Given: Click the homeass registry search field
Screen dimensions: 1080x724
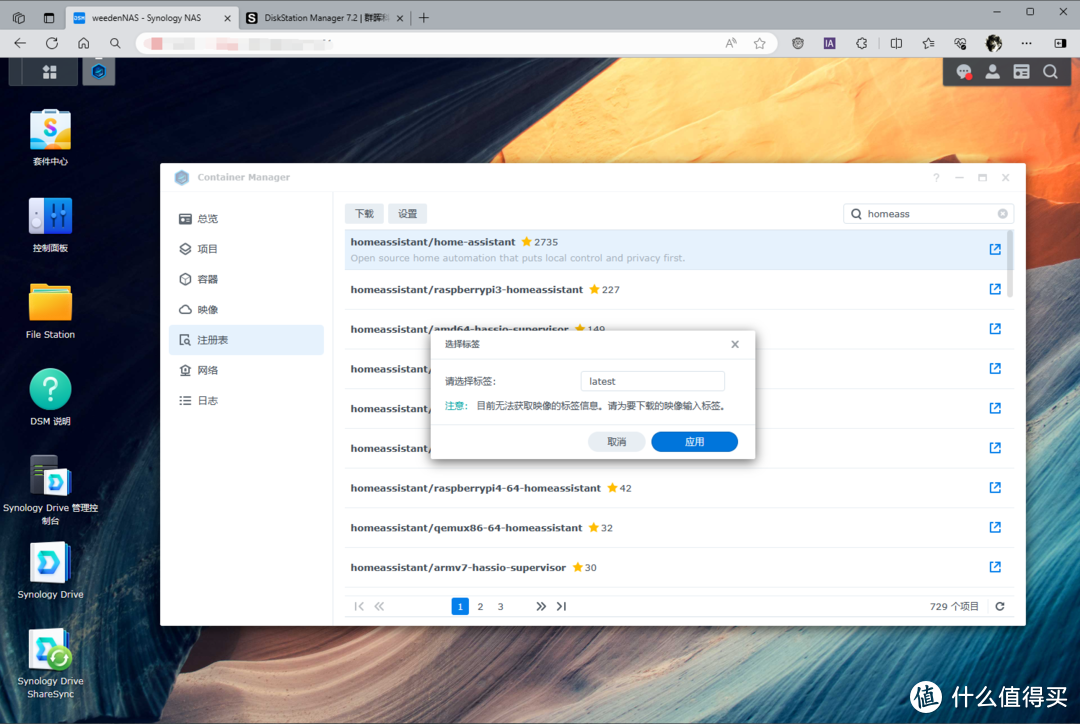Looking at the screenshot, I should [928, 214].
